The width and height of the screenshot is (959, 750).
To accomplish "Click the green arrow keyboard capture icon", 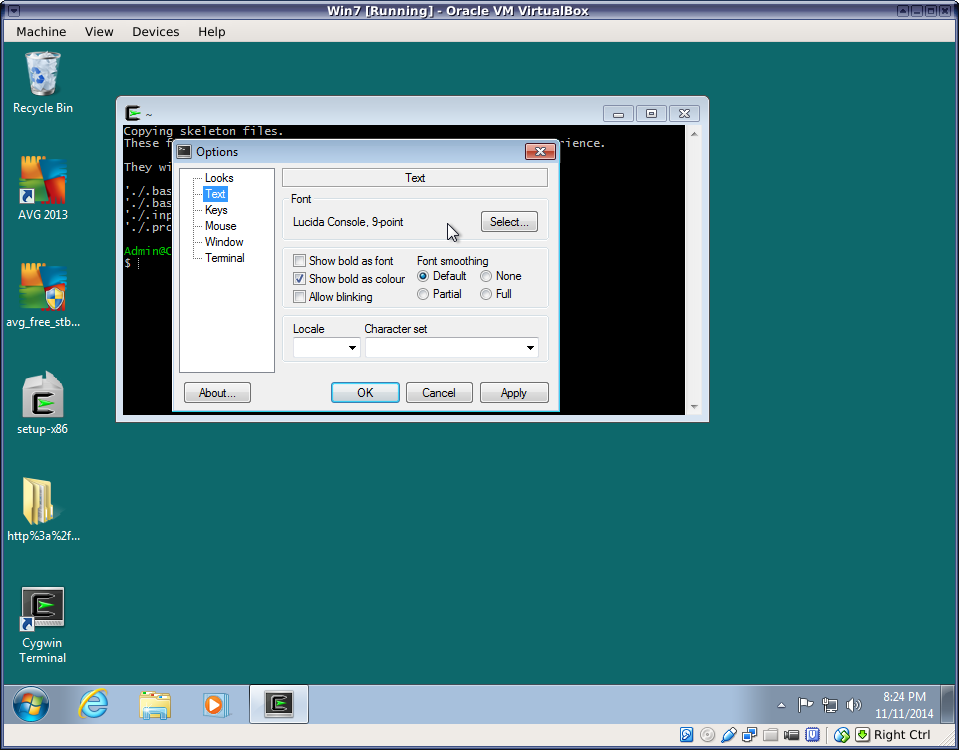I will click(x=862, y=735).
